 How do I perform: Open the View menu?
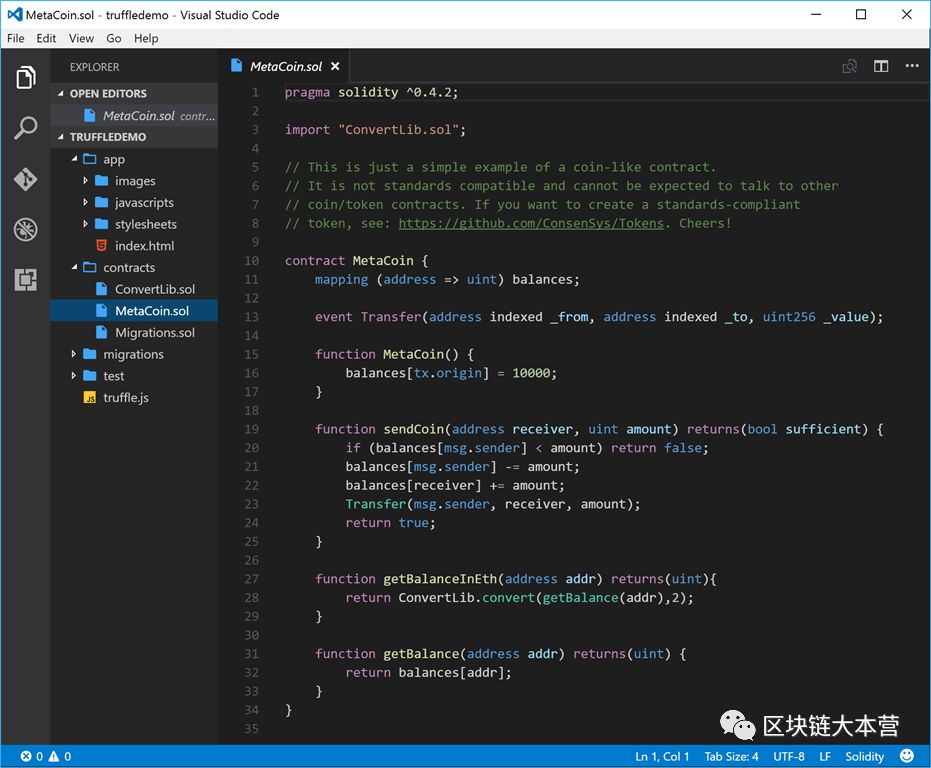[81, 38]
